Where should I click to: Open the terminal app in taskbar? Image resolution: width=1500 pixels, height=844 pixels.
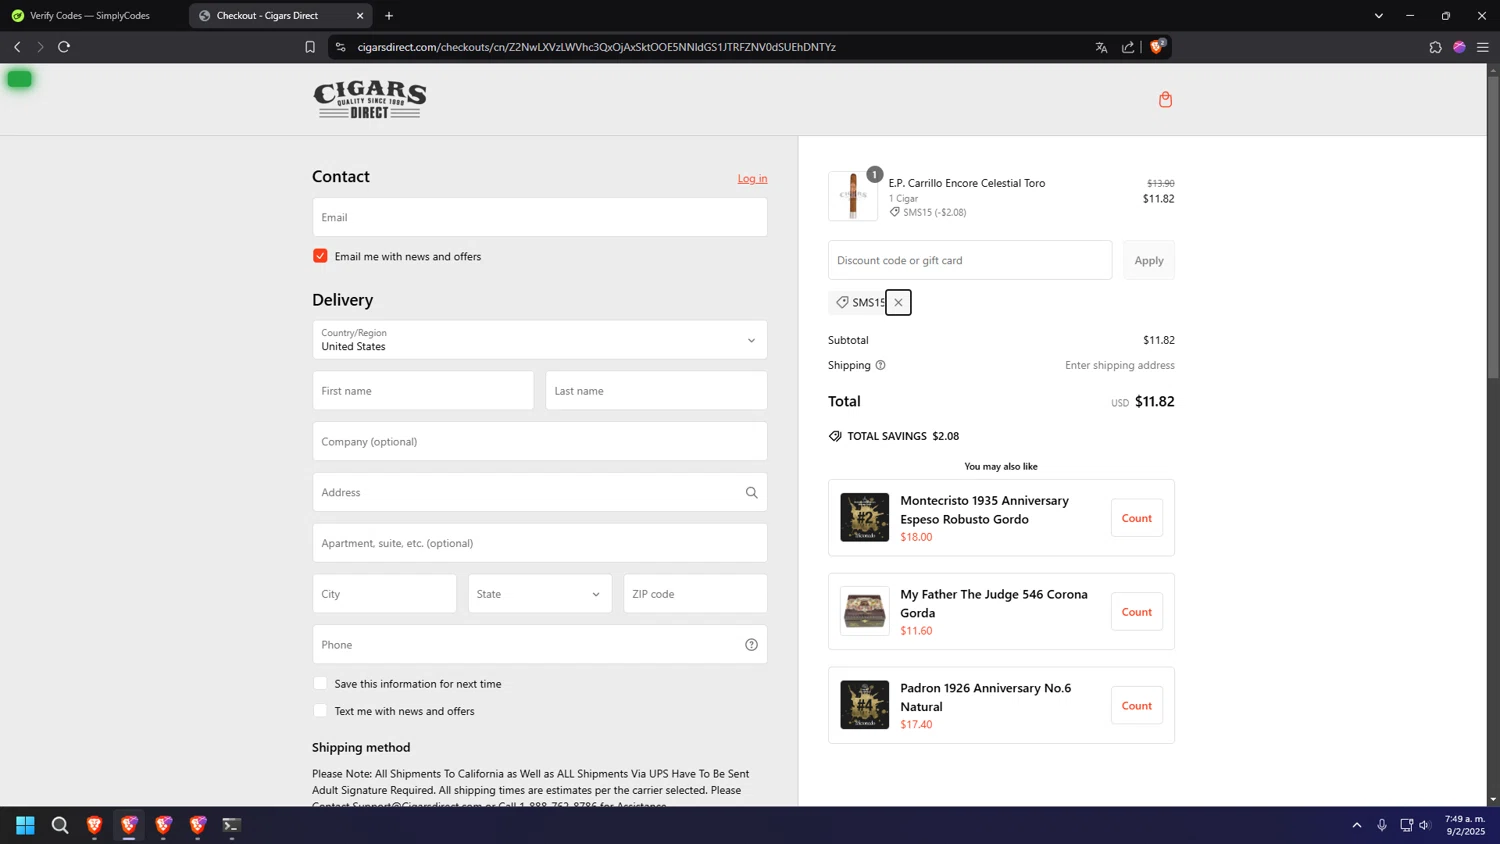232,825
